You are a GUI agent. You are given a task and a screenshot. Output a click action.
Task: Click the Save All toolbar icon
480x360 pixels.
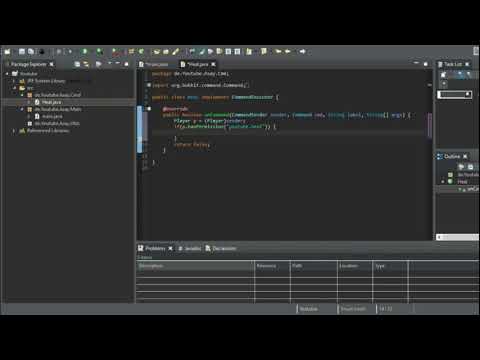click(x=31, y=52)
